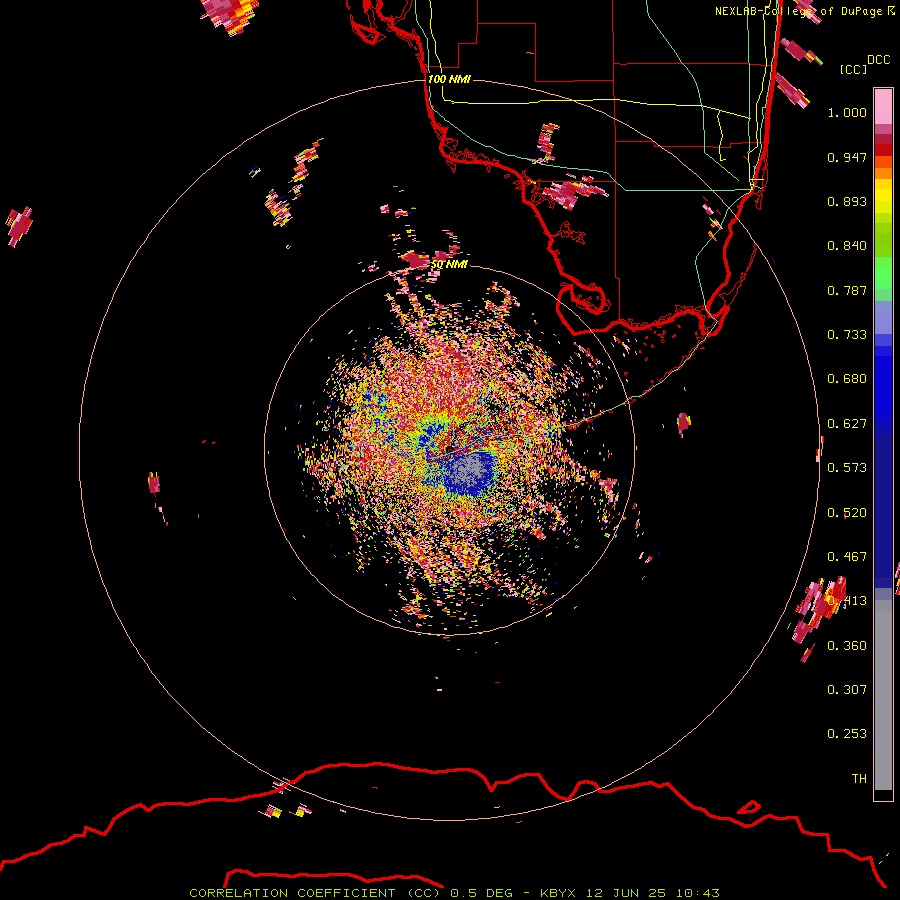Click CORRELATION COEFFICIENT in the bottom caption
The image size is (900, 900).
click(x=292, y=893)
